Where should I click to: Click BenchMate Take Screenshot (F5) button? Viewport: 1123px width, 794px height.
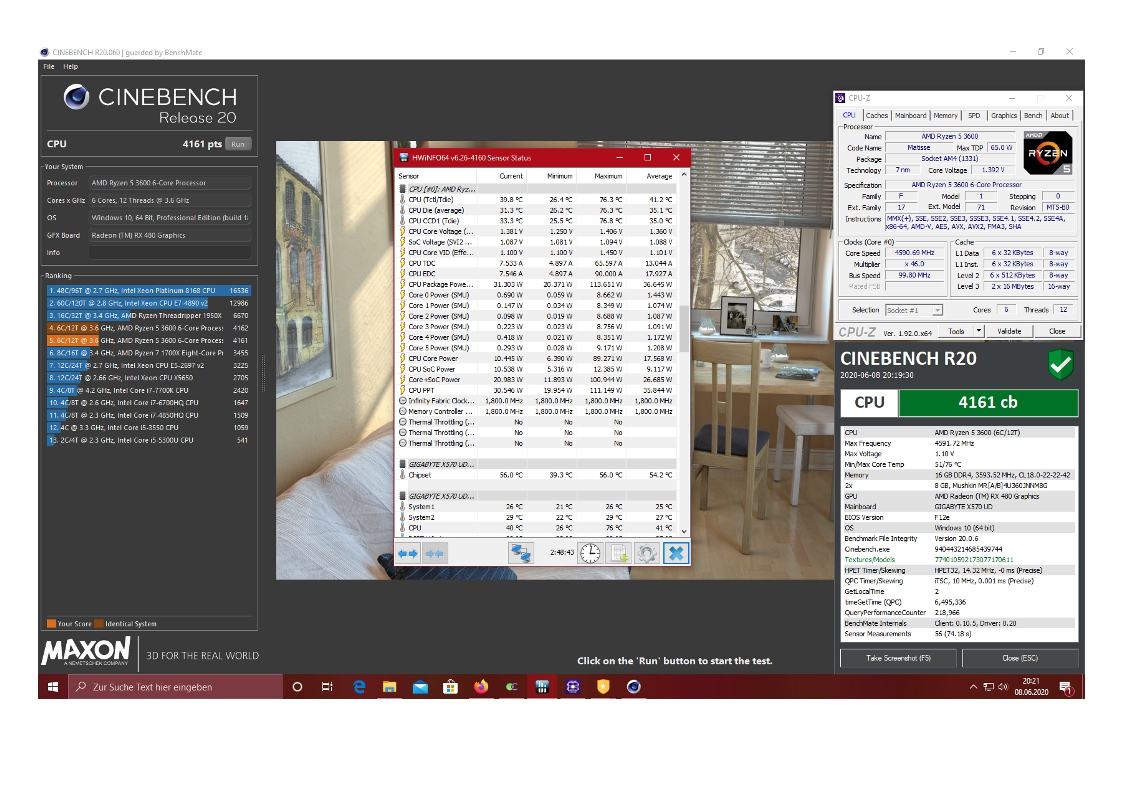[898, 658]
